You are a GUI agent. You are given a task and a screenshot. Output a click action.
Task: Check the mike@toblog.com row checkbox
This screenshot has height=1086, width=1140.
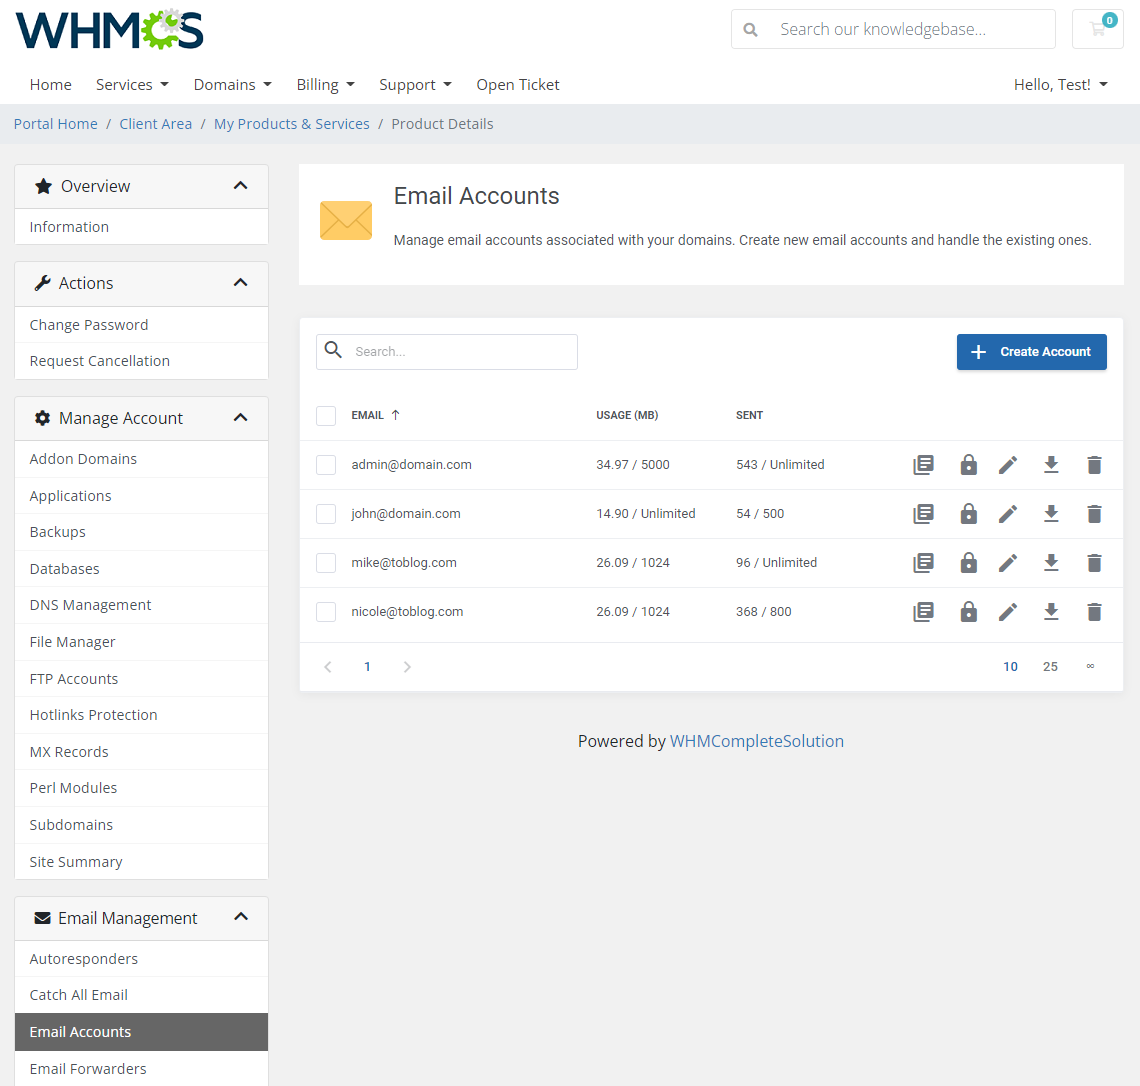click(x=326, y=562)
